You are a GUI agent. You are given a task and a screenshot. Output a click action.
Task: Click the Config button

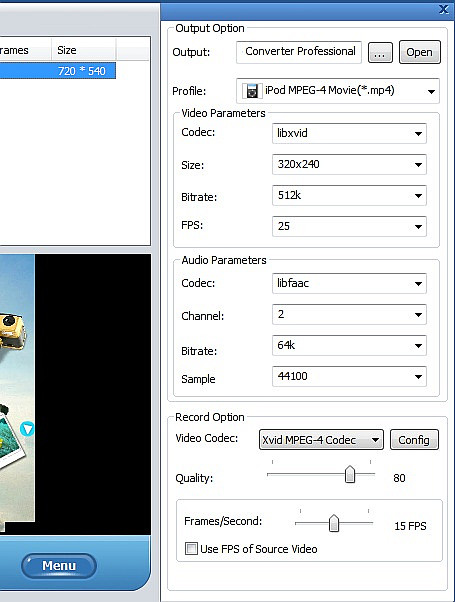pos(414,440)
